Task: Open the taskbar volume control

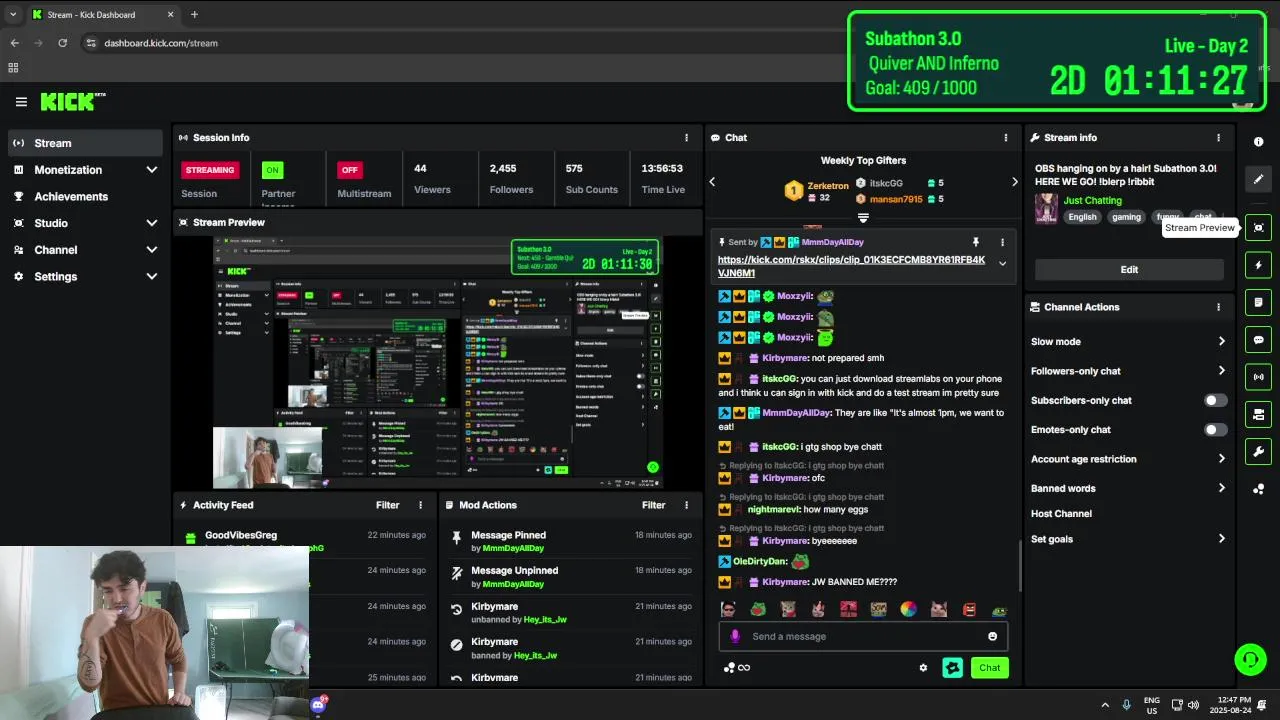Action: click(x=1193, y=705)
